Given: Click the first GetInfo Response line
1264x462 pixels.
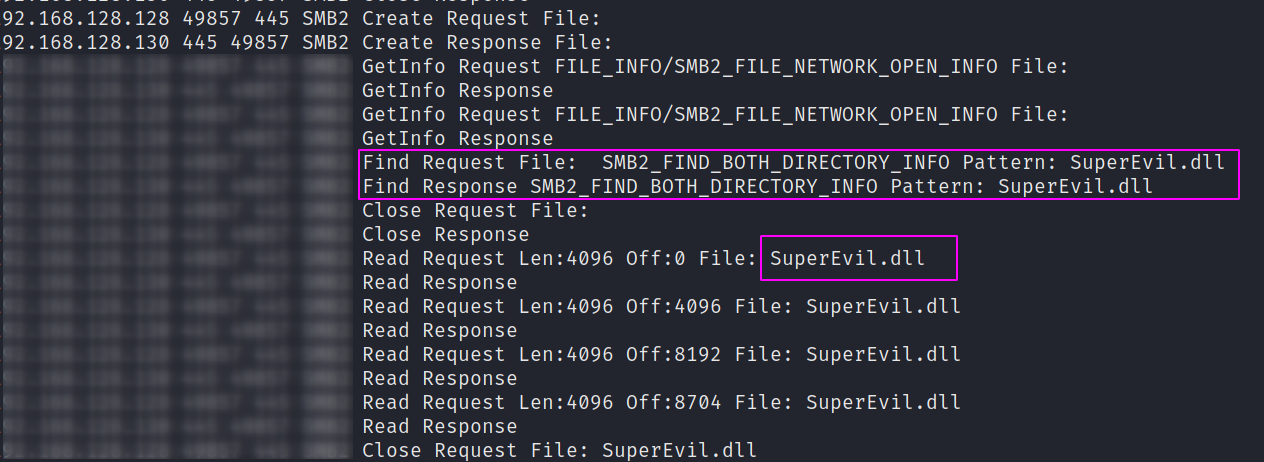Looking at the screenshot, I should coord(457,91).
